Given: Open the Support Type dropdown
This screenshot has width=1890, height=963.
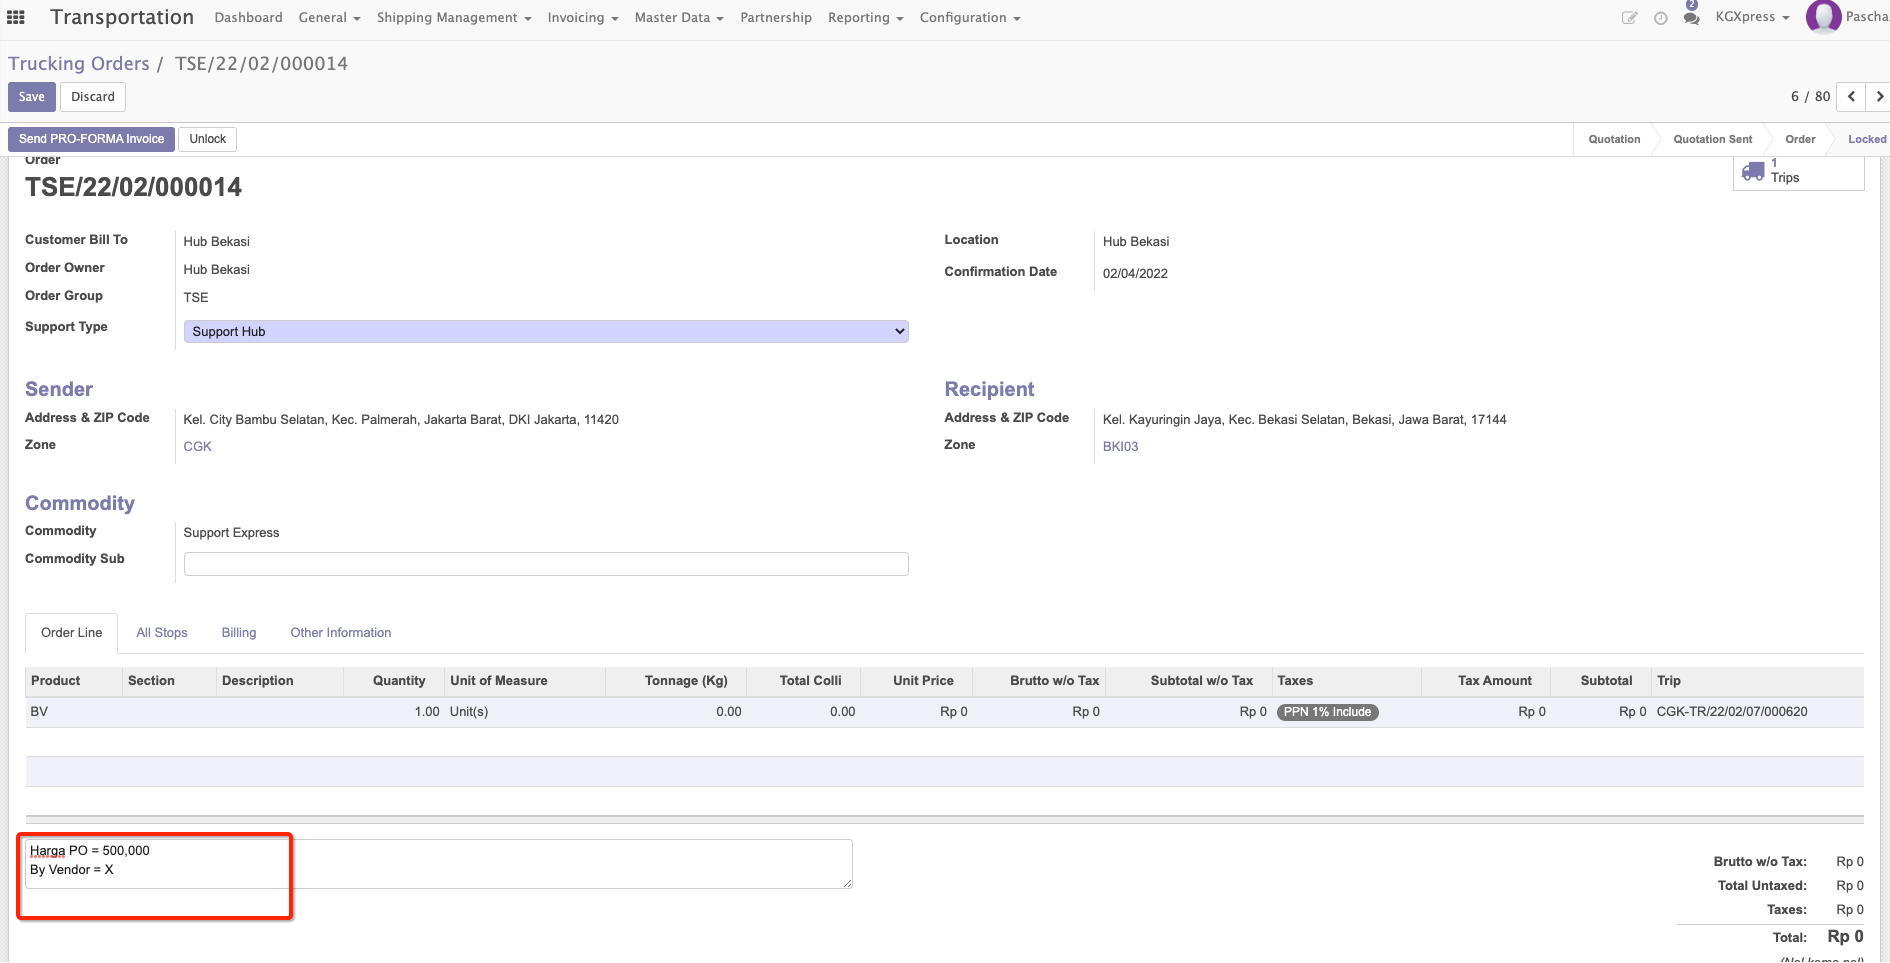Looking at the screenshot, I should click(546, 331).
